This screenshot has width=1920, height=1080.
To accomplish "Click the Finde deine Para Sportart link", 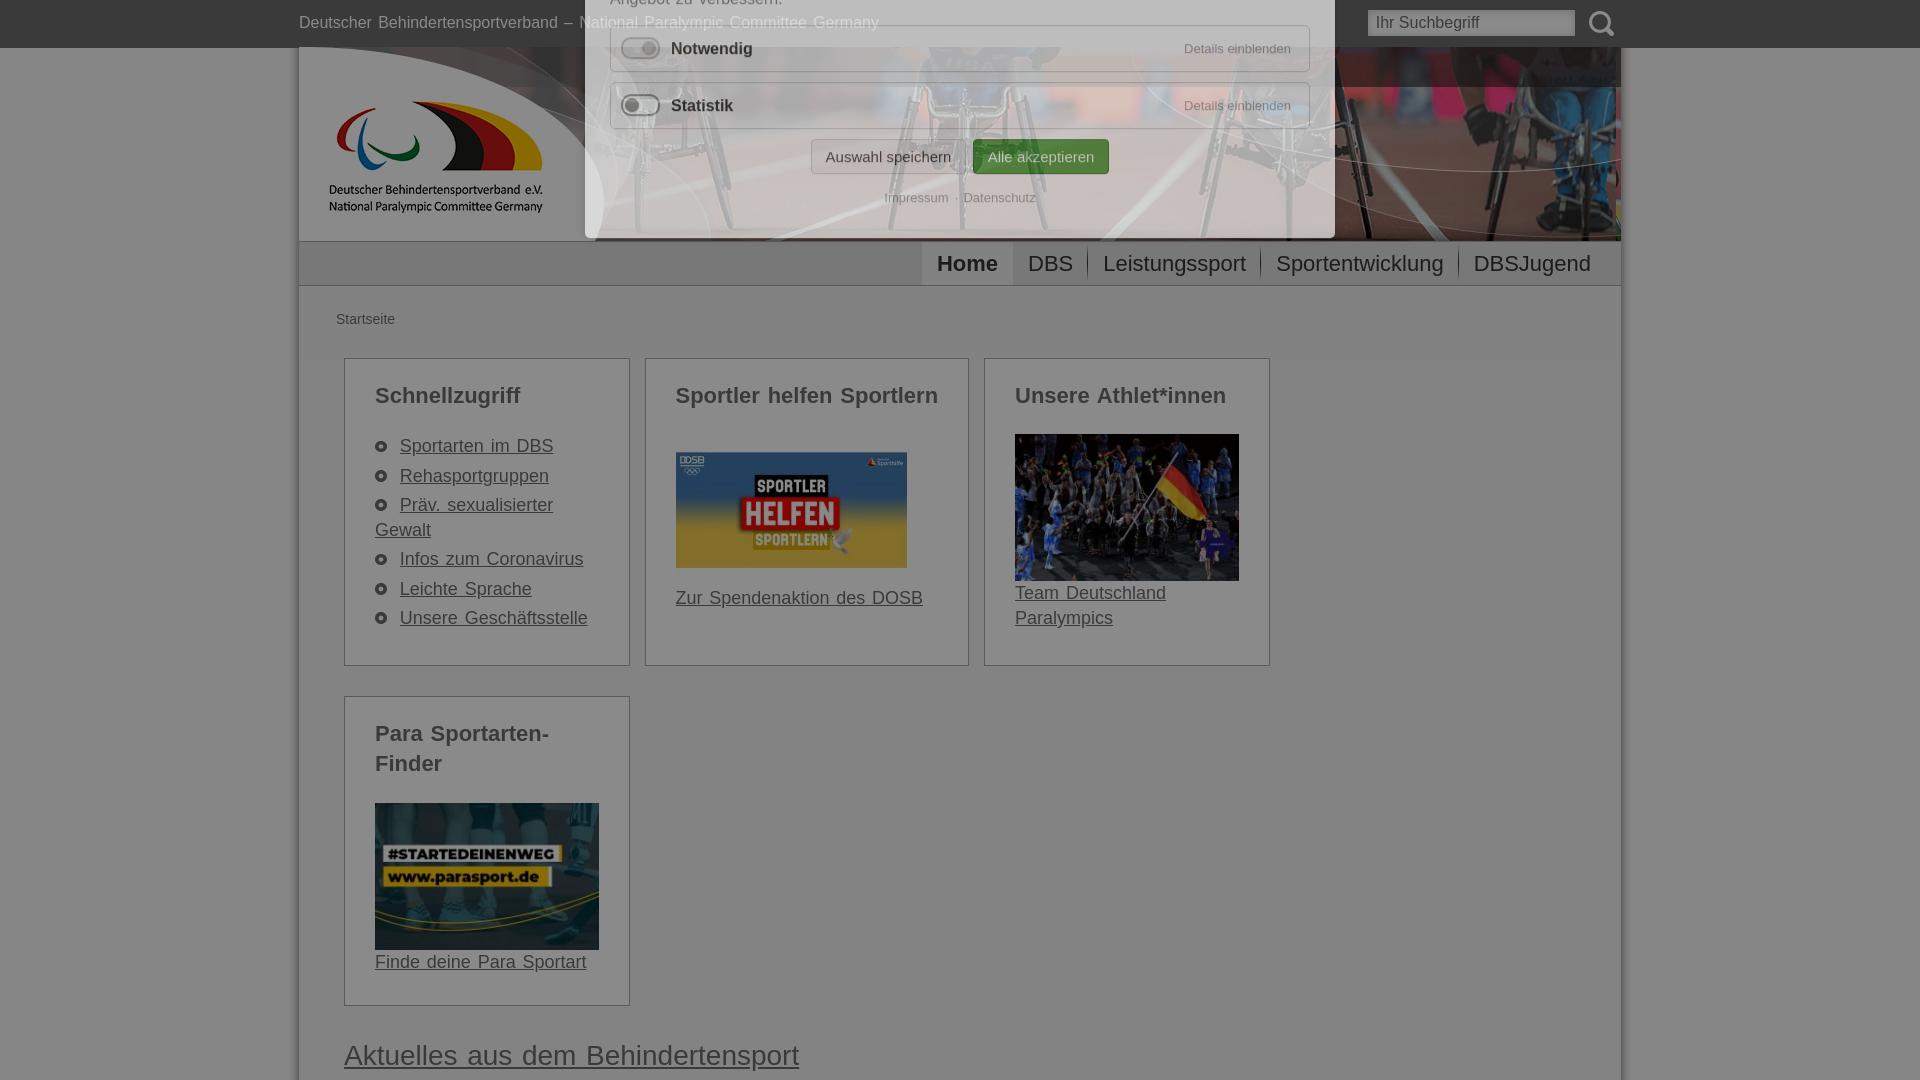I will pos(480,961).
